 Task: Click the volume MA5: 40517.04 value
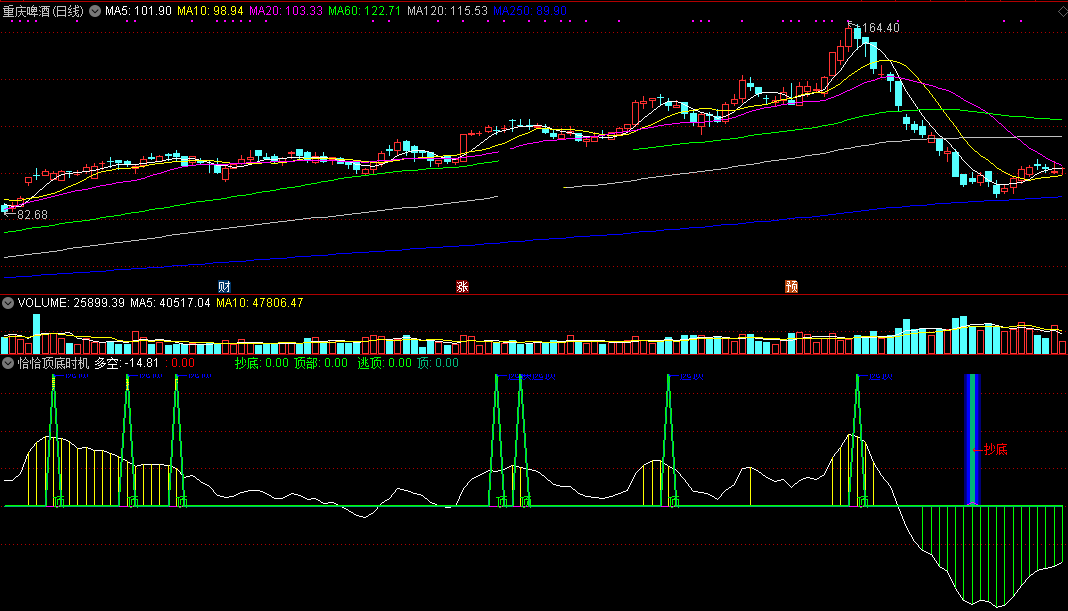tap(170, 303)
